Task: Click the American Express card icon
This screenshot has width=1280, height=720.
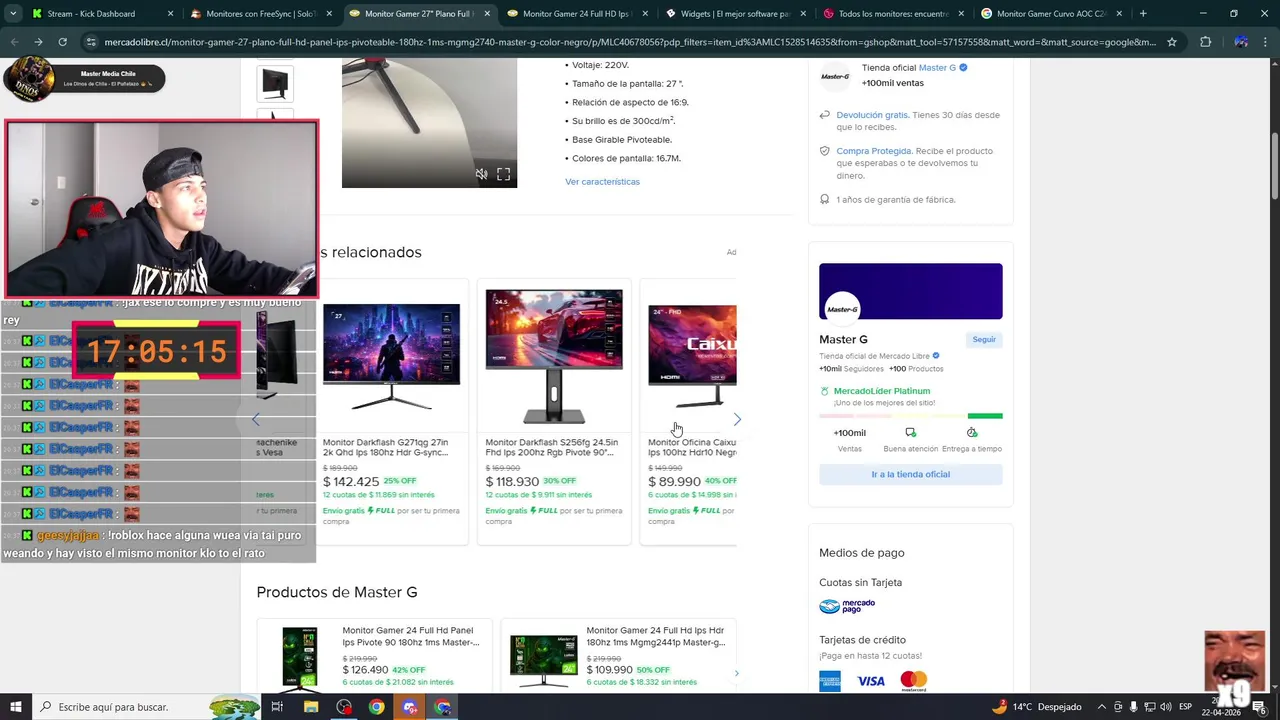Action: point(829,681)
